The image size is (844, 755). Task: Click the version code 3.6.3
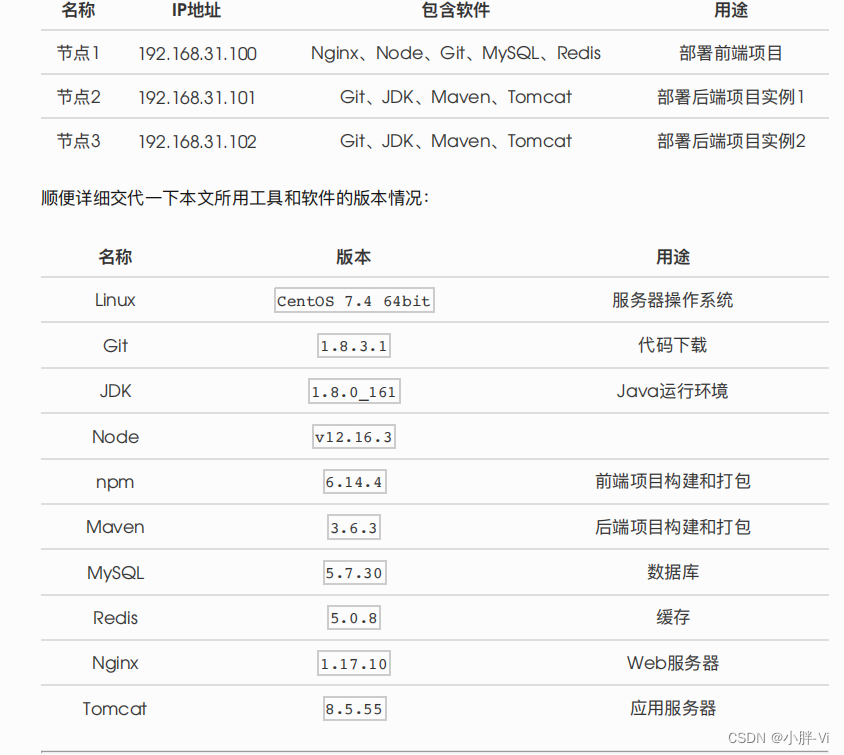[354, 527]
